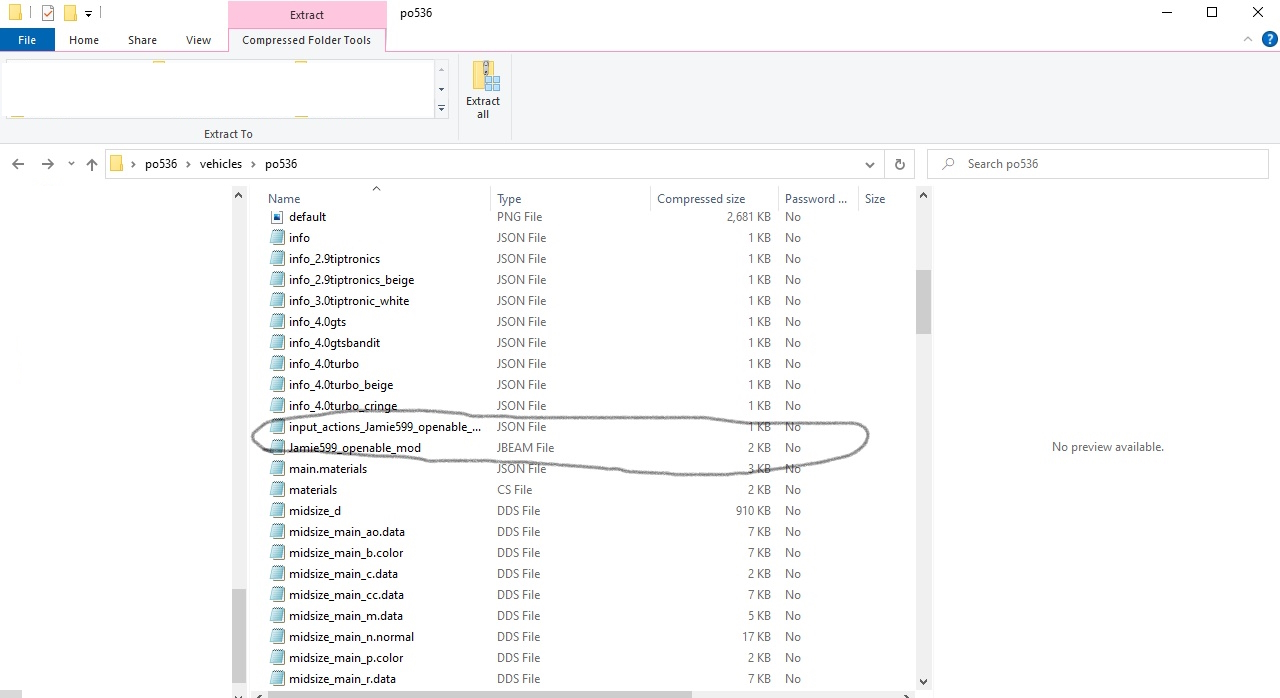Image resolution: width=1280 pixels, height=698 pixels.
Task: Click the CS File type cell
Action: click(514, 490)
